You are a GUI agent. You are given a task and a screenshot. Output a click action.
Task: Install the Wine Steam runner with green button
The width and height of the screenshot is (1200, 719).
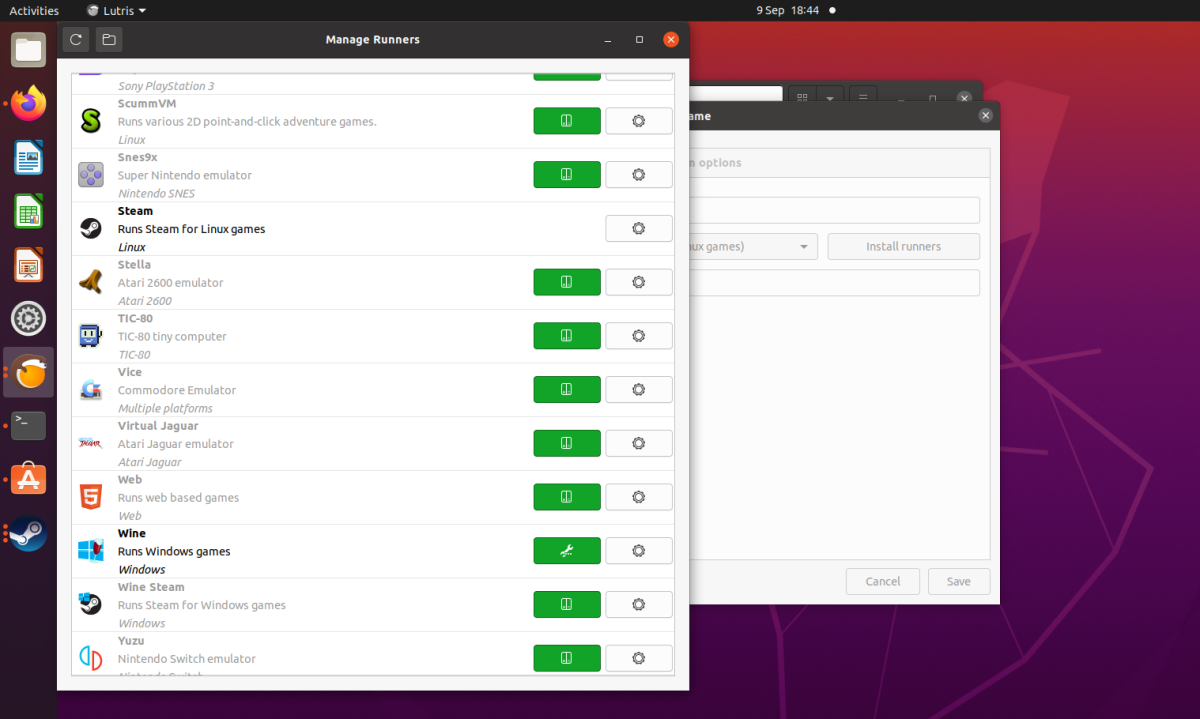click(567, 605)
